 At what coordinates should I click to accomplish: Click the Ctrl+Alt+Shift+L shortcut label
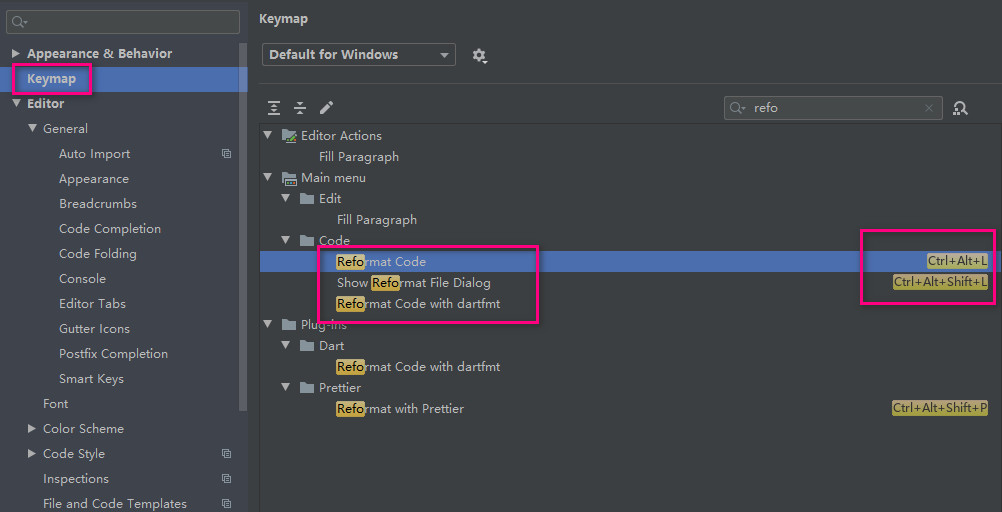pos(941,282)
